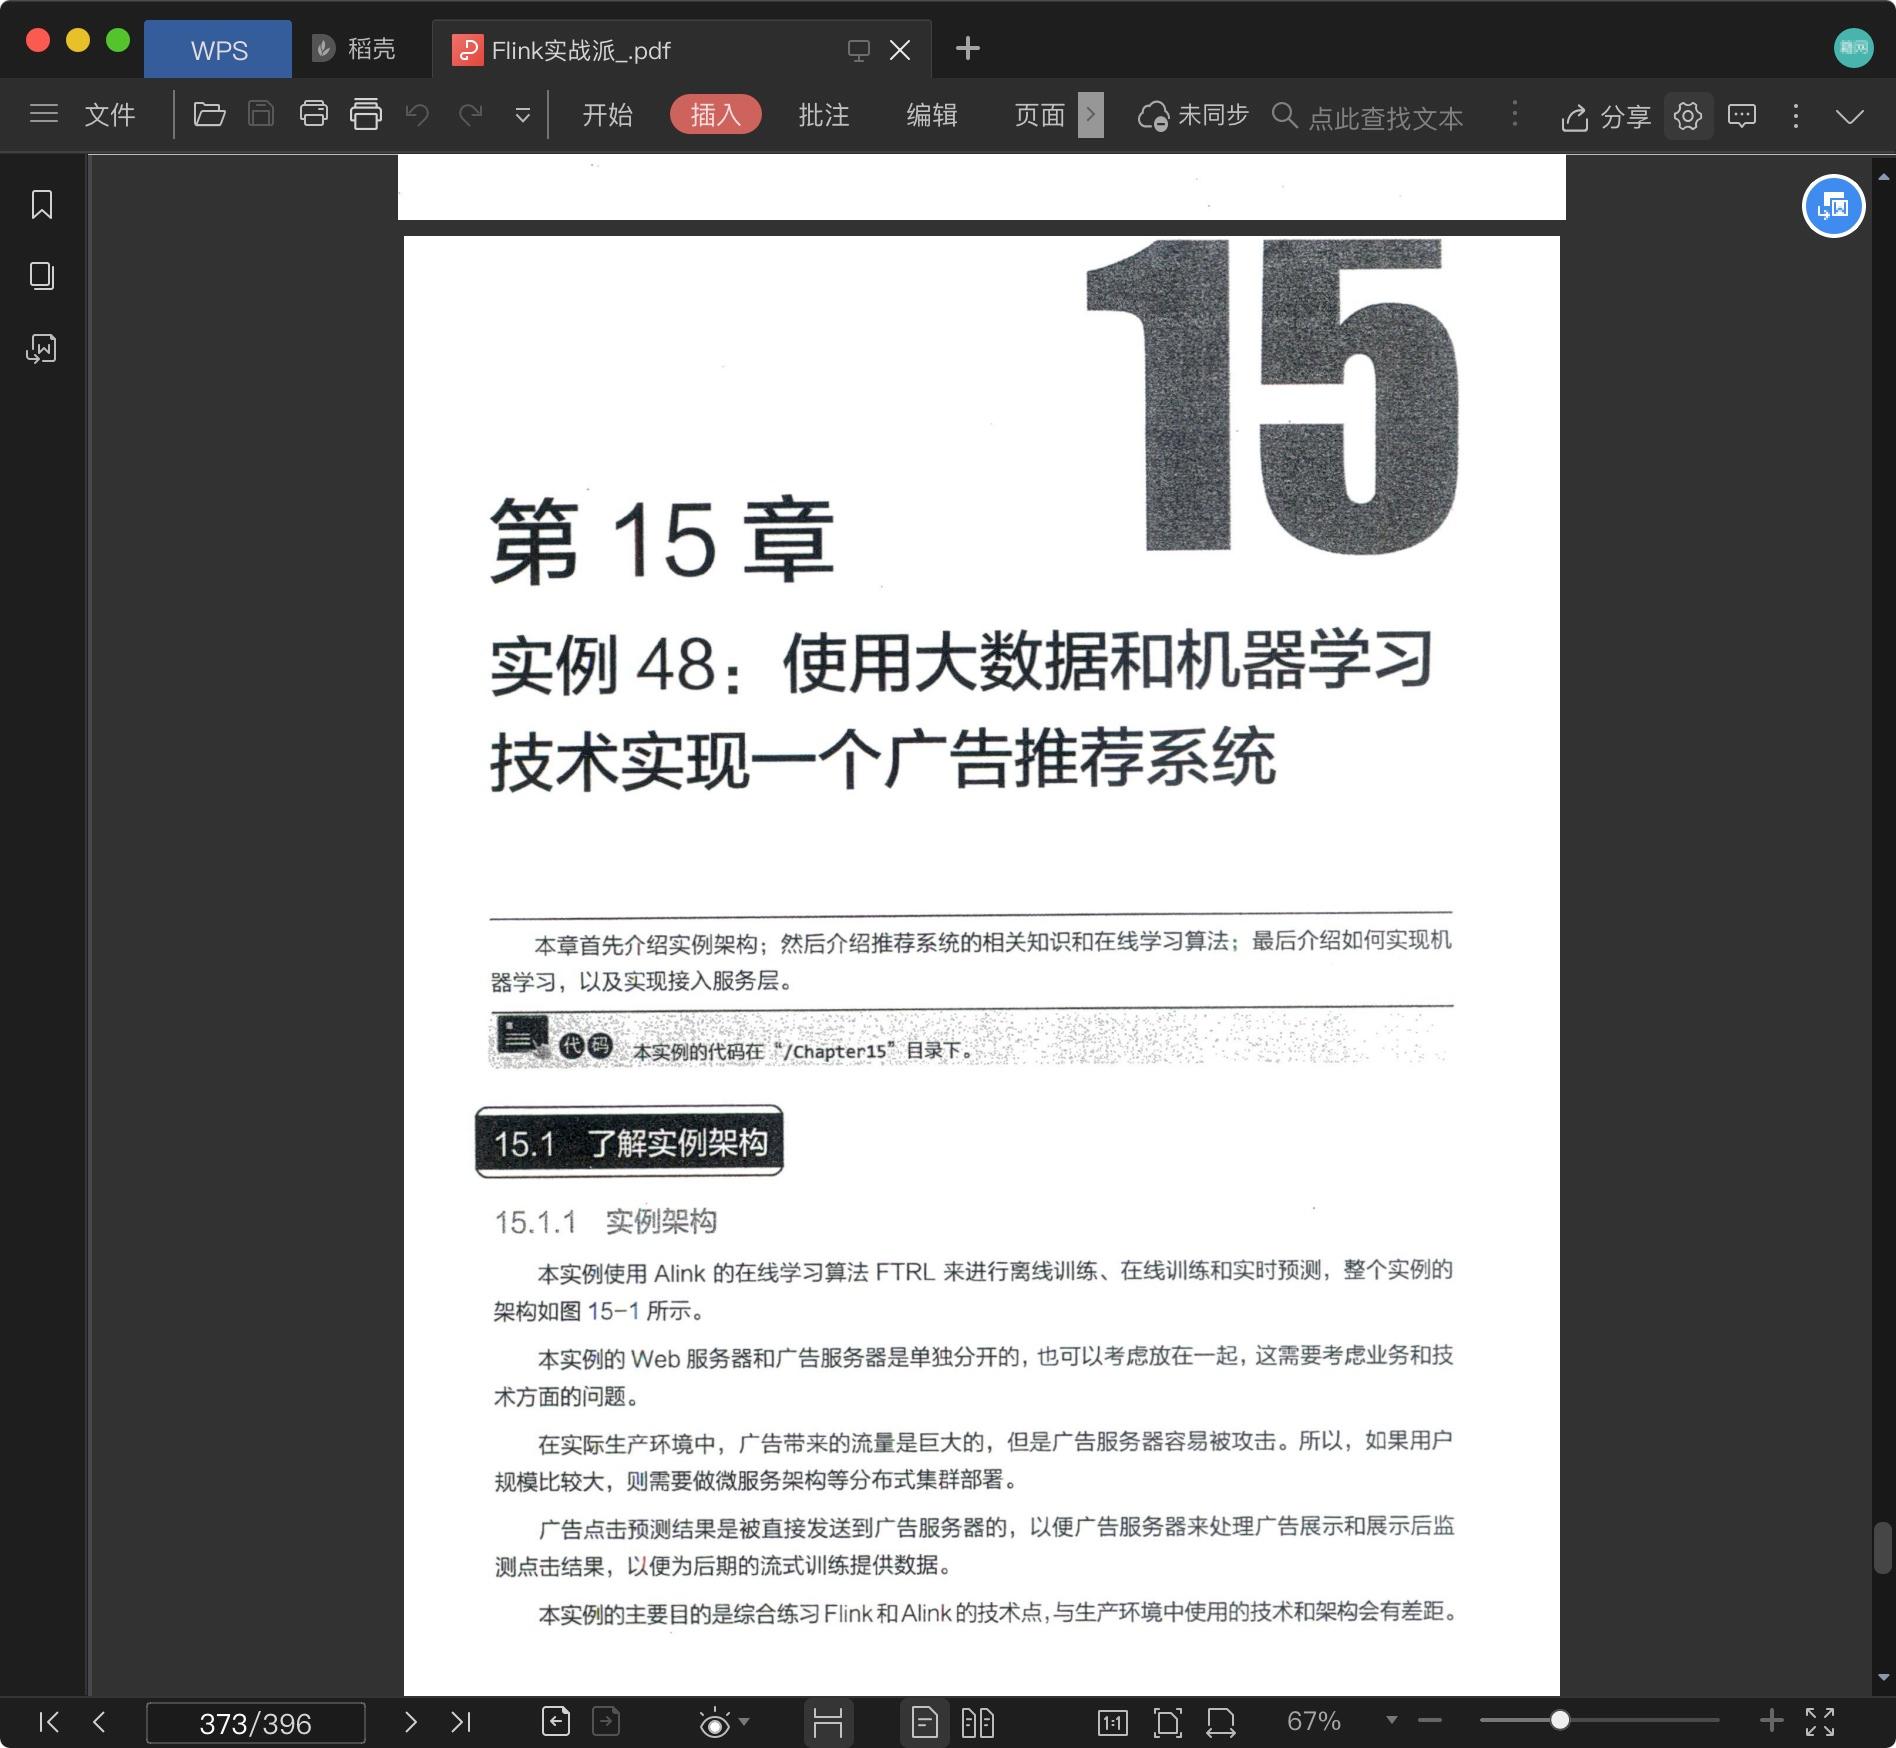The width and height of the screenshot is (1896, 1748).
Task: Show more ribbon tabs with the arrow
Action: pyautogui.click(x=1091, y=115)
